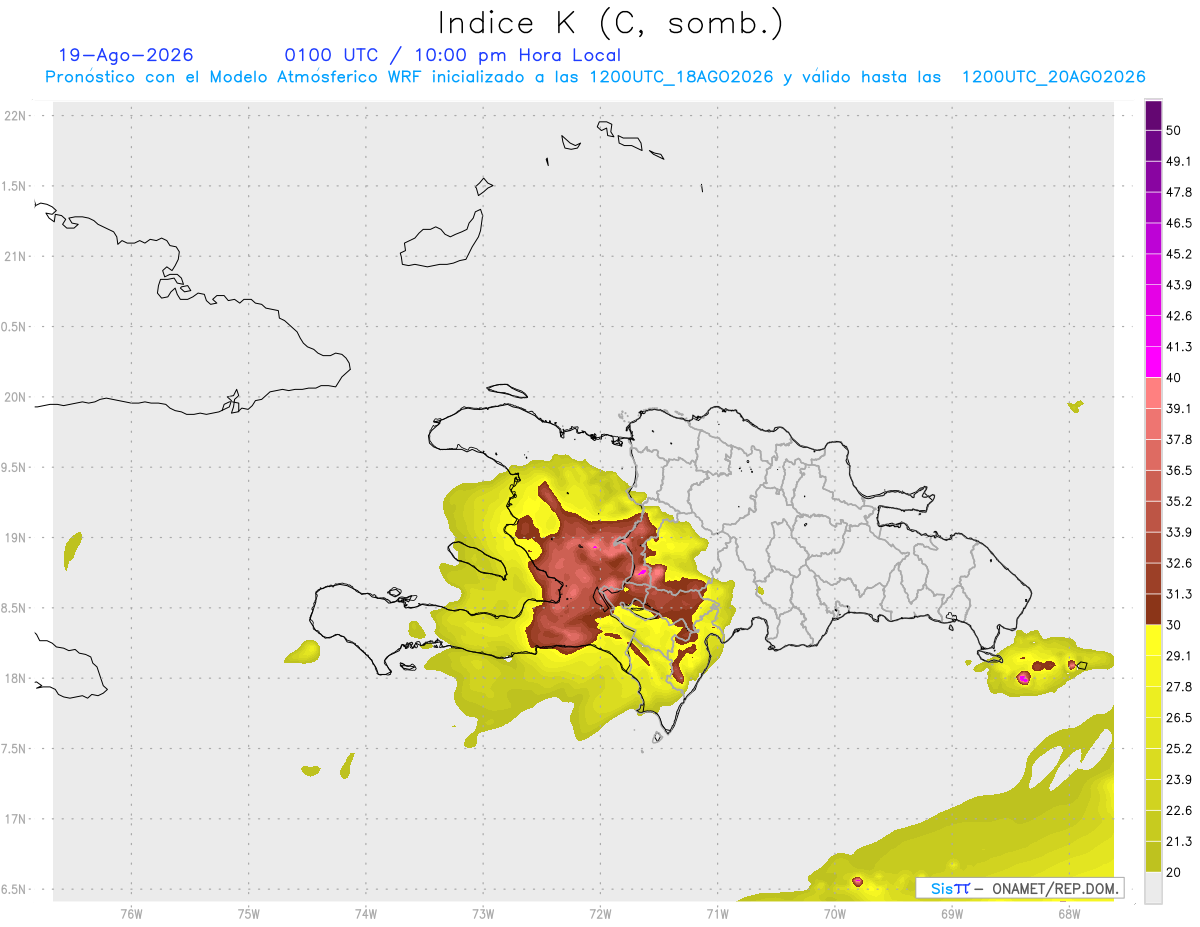Click the longitude axis label "69W"
The height and width of the screenshot is (927, 1200).
[952, 913]
